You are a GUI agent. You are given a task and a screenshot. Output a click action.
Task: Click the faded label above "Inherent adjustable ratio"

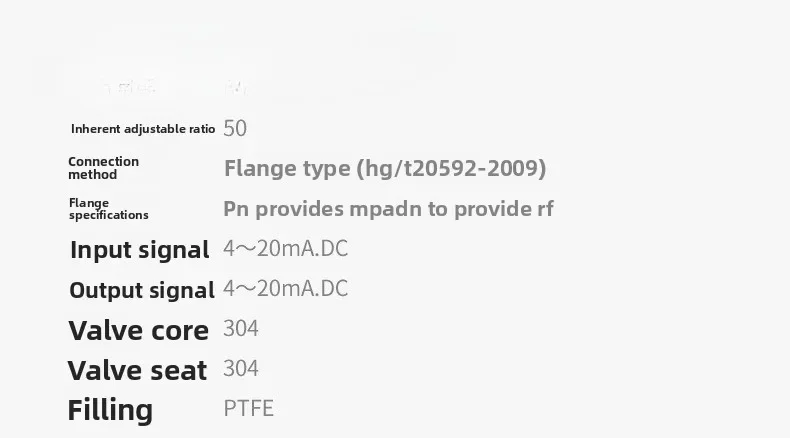[x=132, y=88]
